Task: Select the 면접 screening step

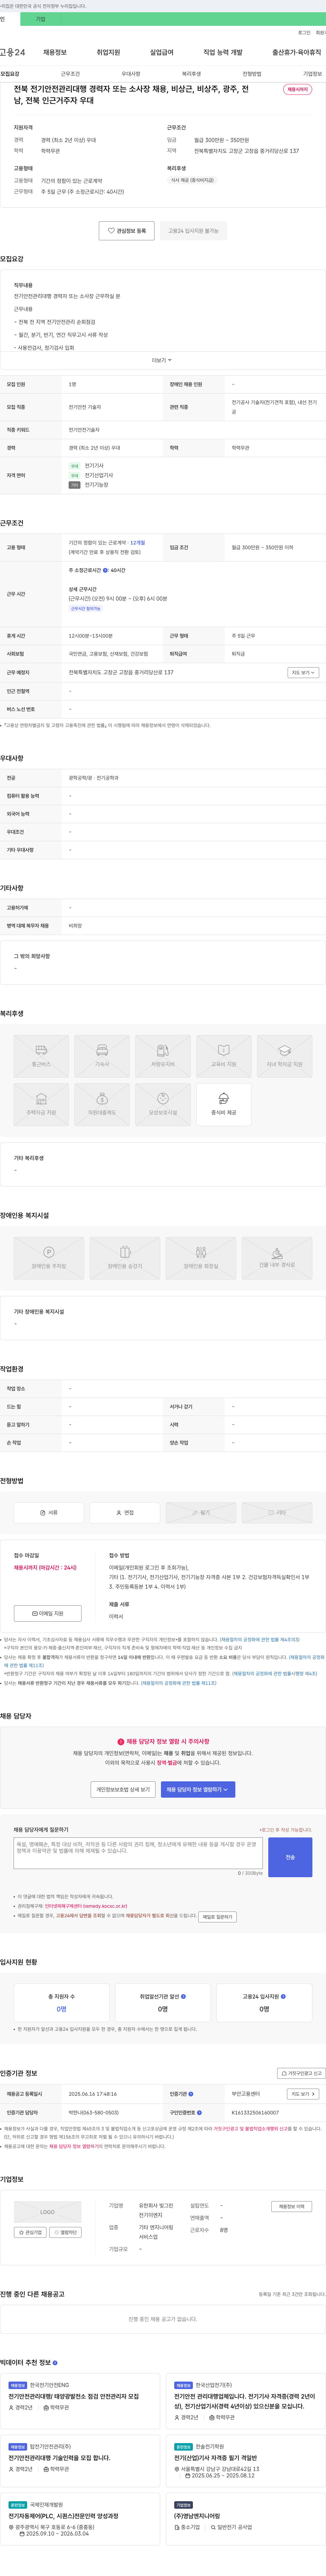Action: coord(125,1512)
